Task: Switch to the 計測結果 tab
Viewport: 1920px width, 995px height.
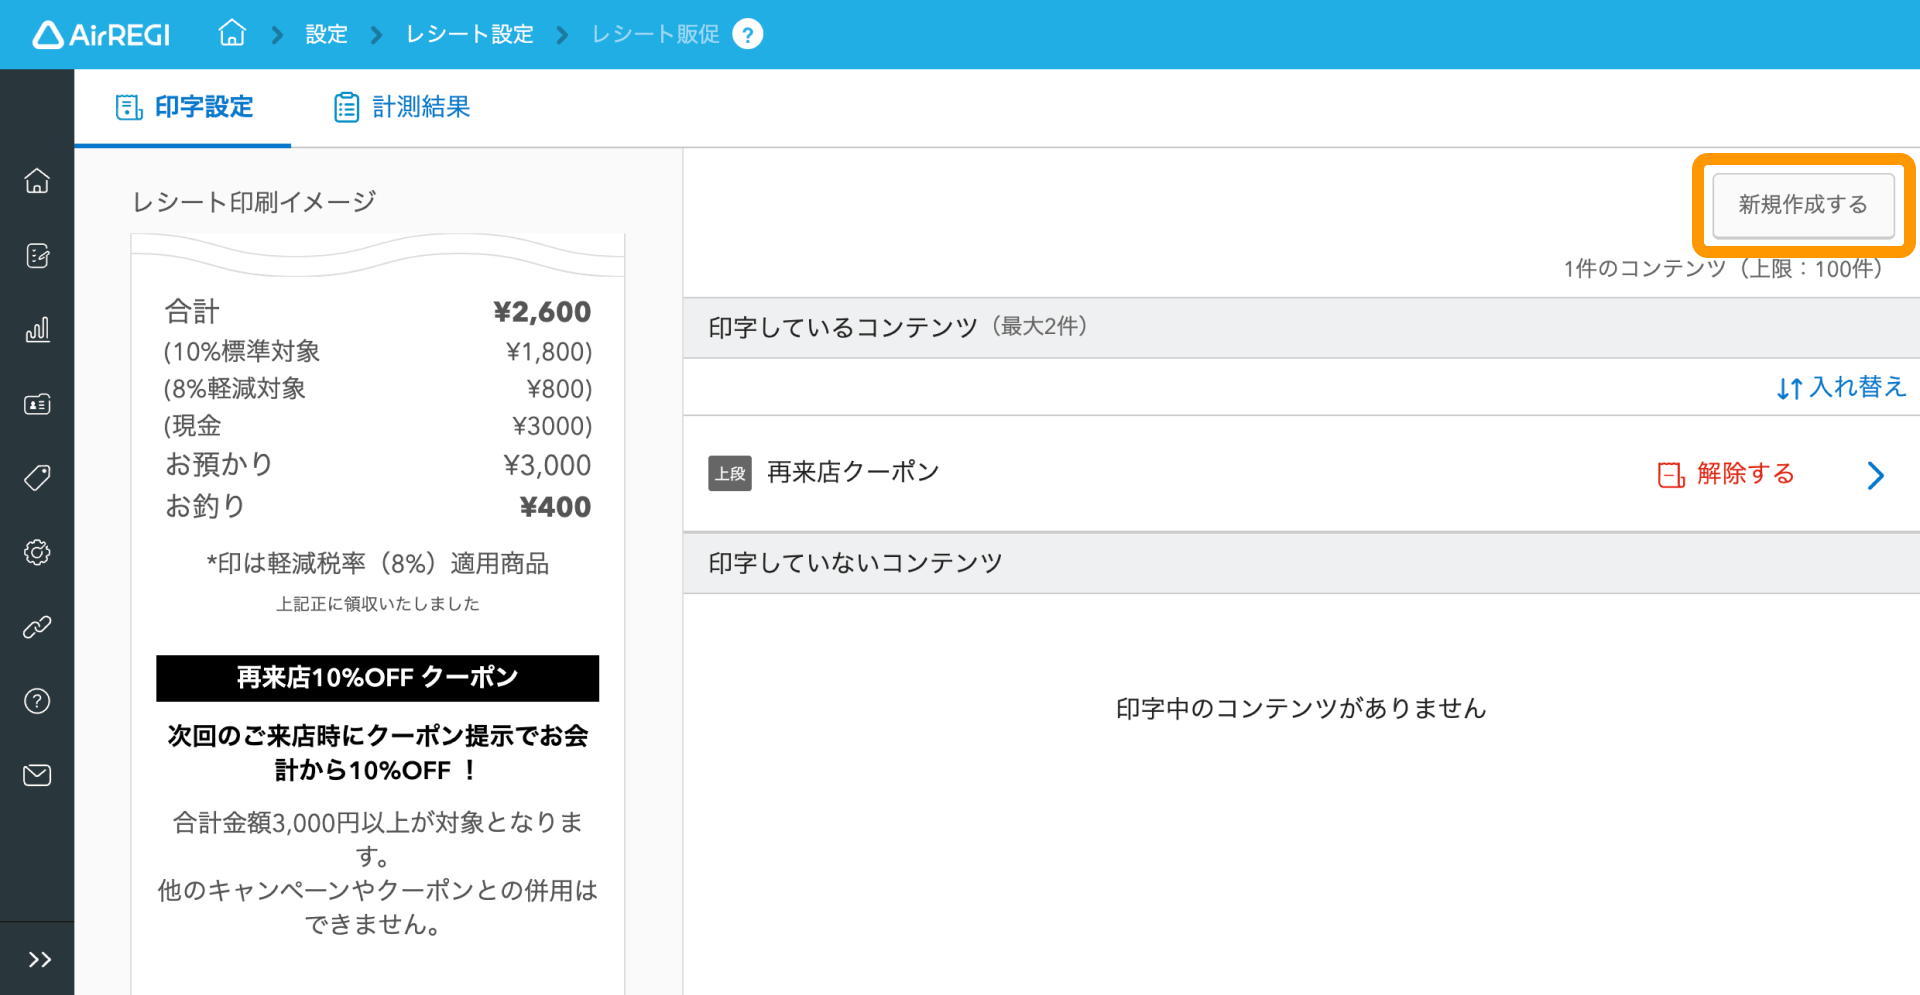Action: [402, 107]
